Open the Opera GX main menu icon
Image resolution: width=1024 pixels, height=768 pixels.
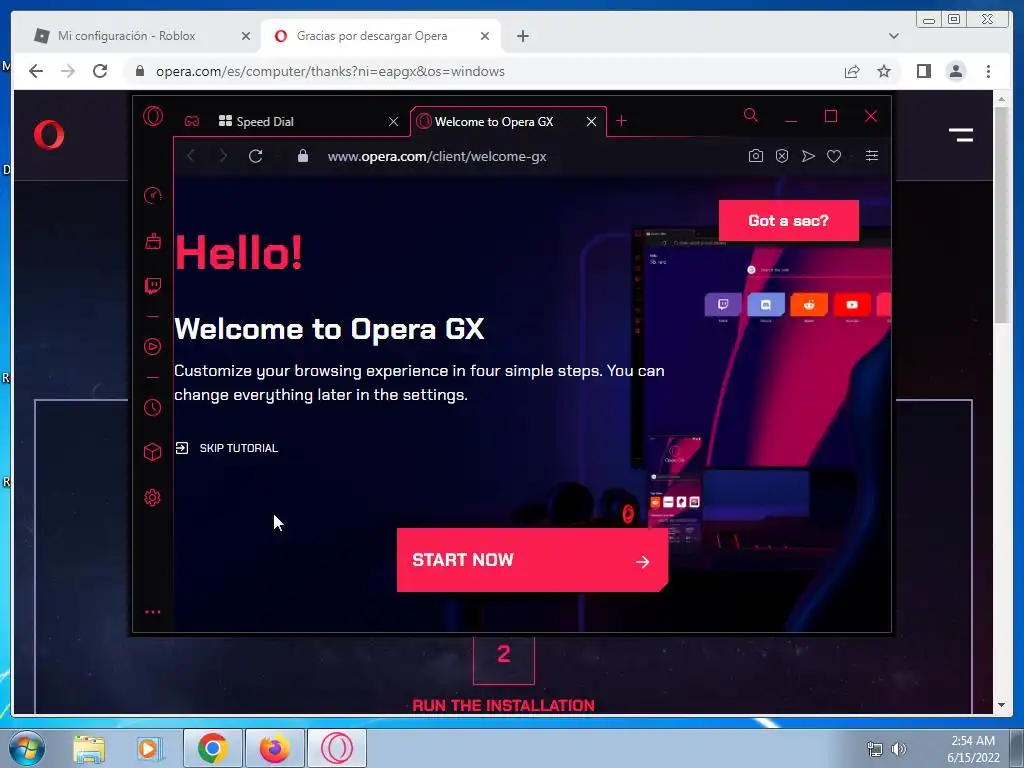pyautogui.click(x=153, y=116)
